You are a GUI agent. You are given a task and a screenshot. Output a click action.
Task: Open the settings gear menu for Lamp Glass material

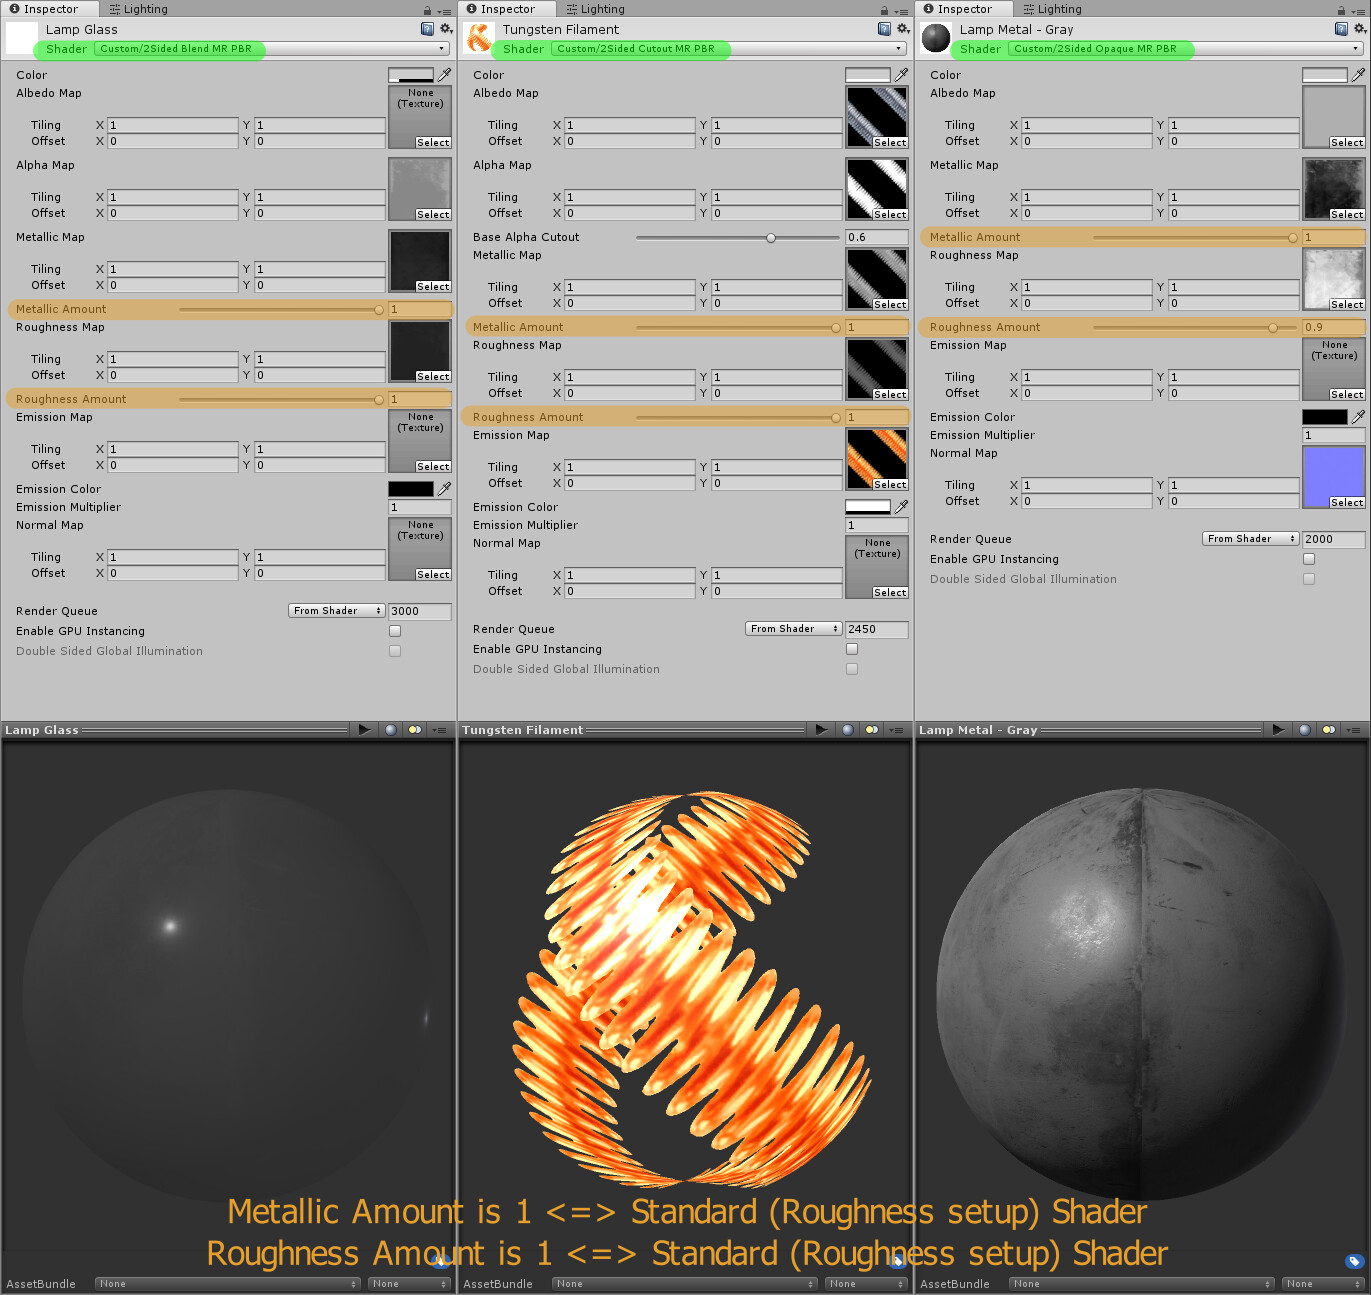click(x=444, y=29)
